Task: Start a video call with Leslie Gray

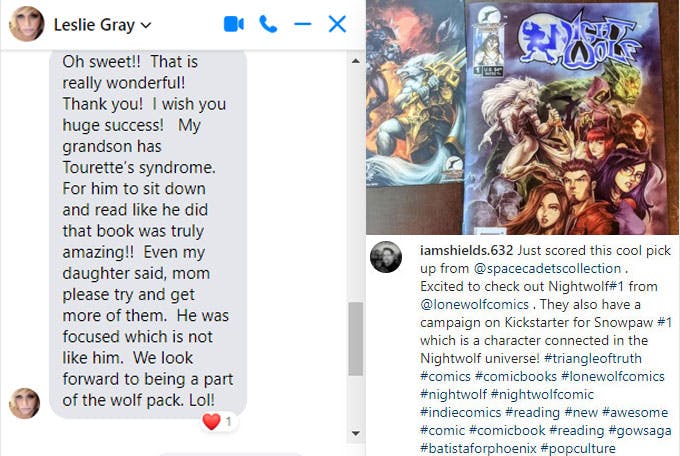Action: (x=234, y=24)
